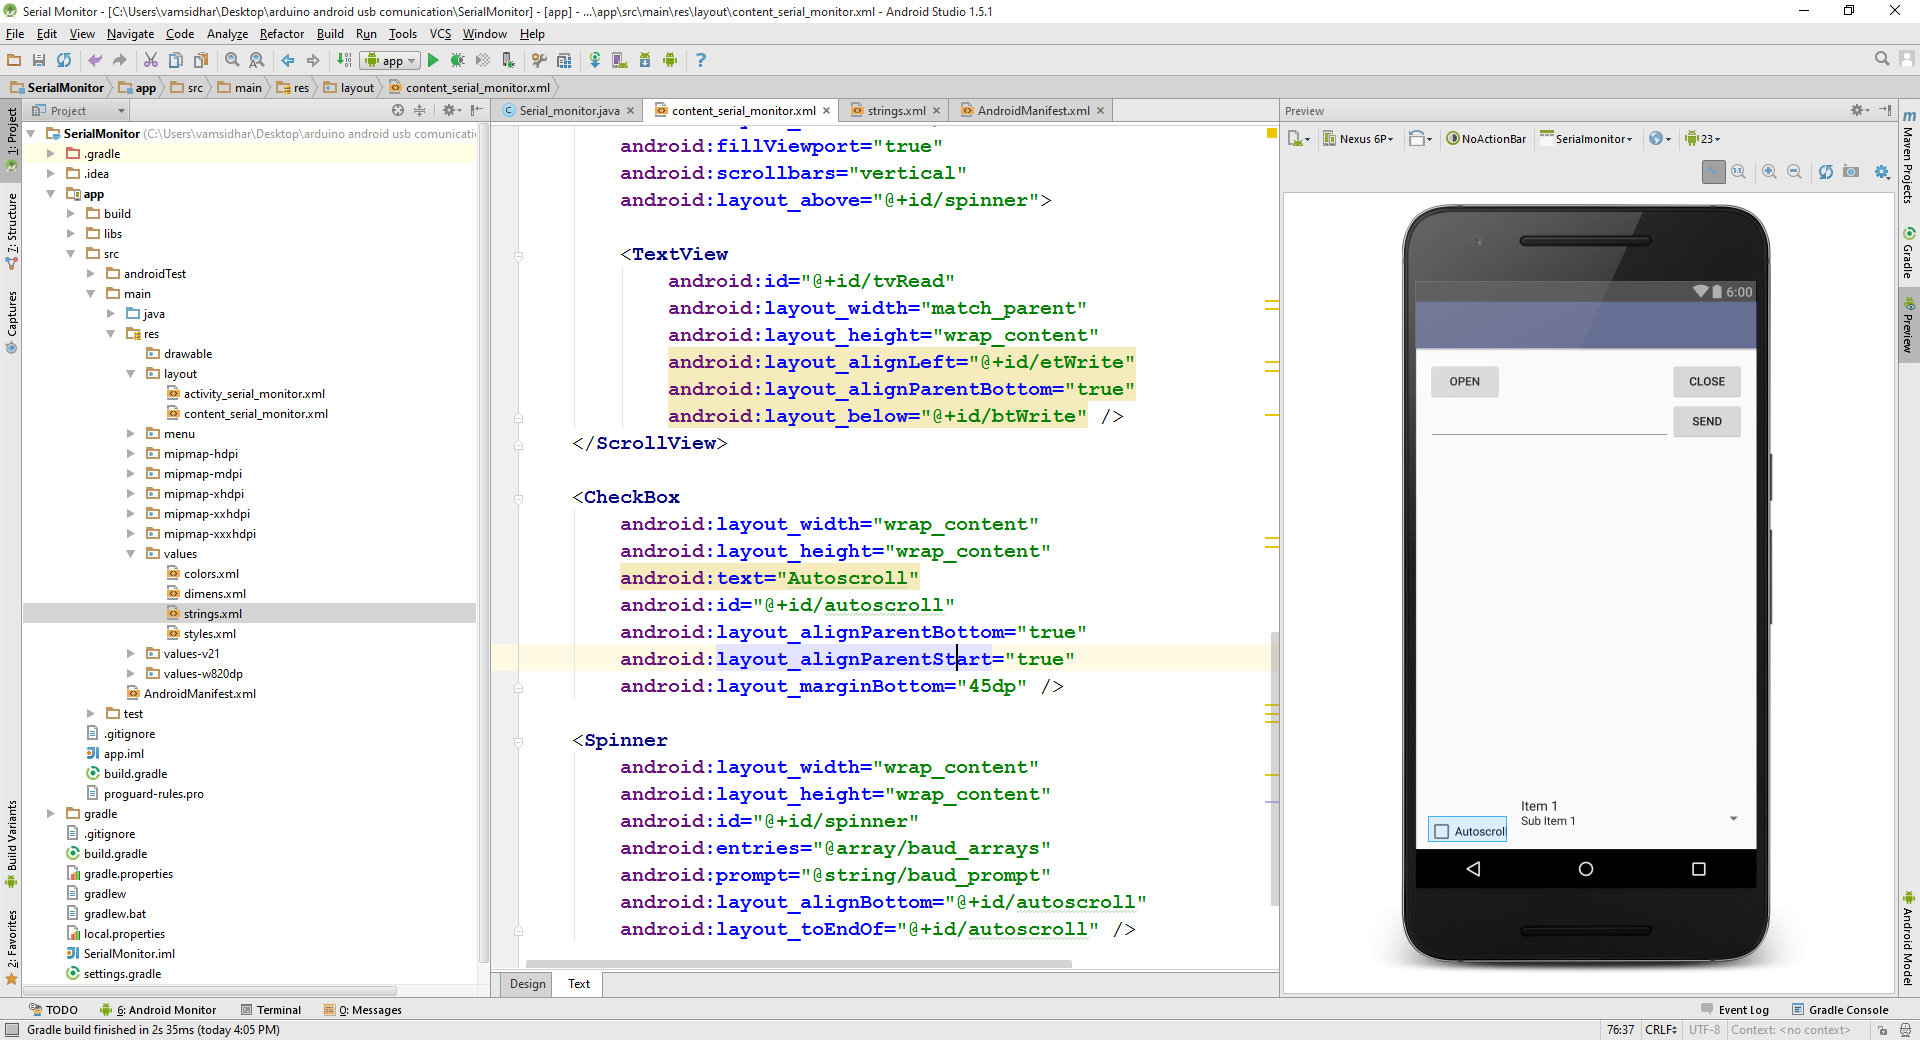The width and height of the screenshot is (1920, 1040).
Task: Toggle 1:1 actual size preview
Action: point(1738,172)
